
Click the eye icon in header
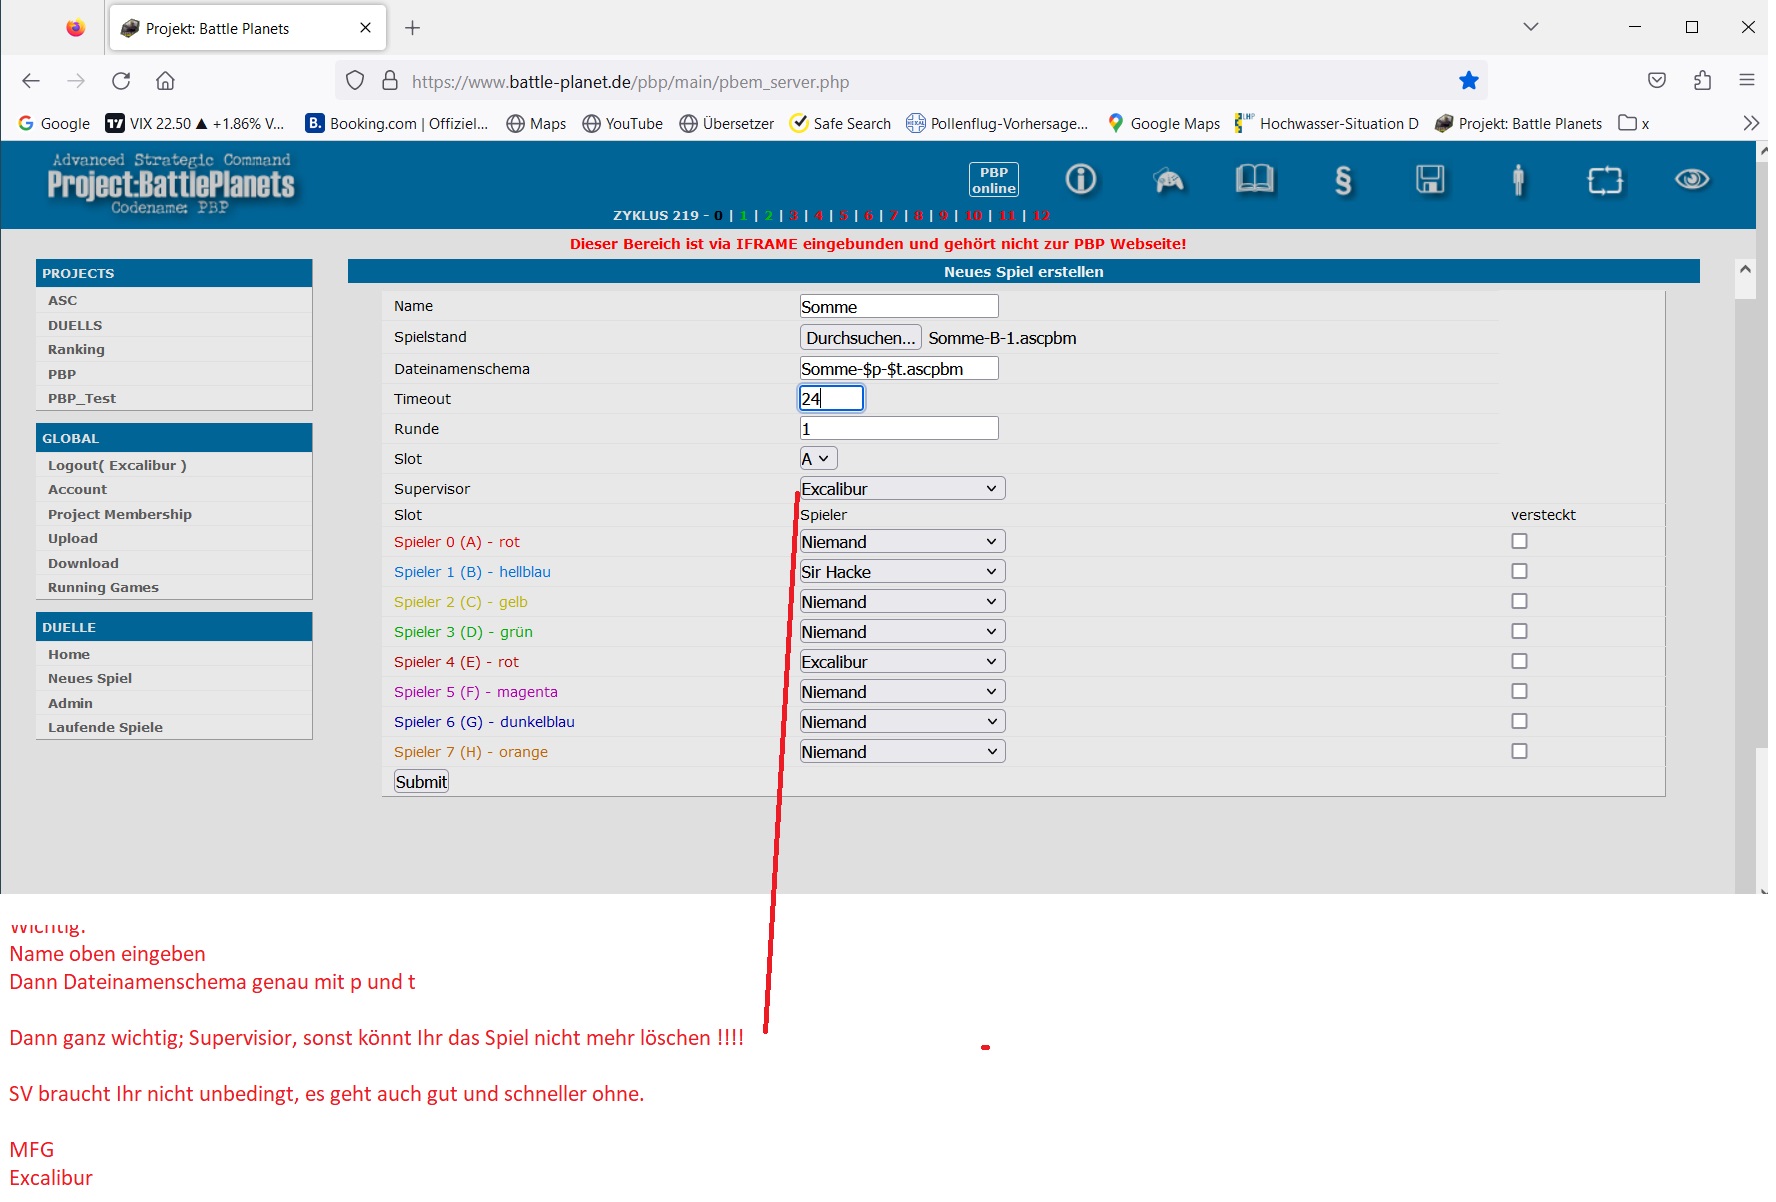pos(1691,180)
